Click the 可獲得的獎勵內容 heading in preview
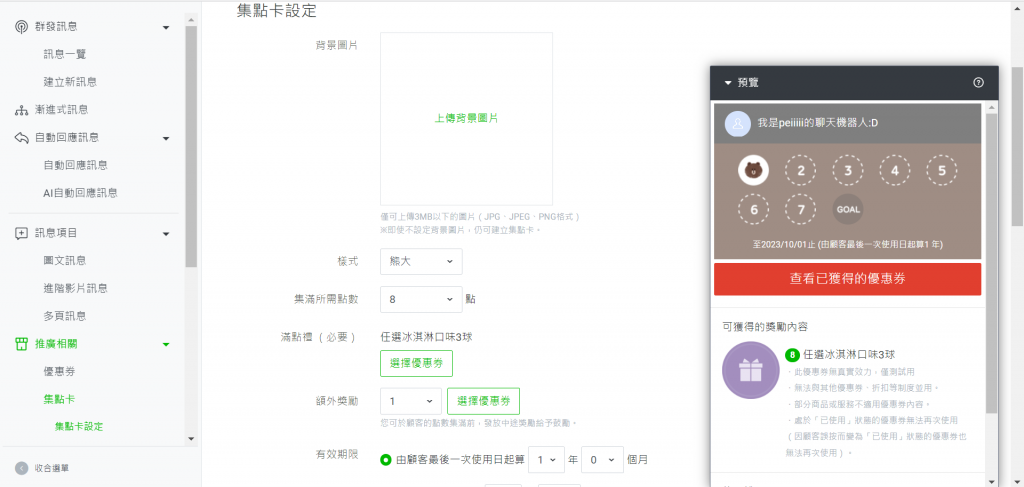The image size is (1024, 487). (x=765, y=326)
